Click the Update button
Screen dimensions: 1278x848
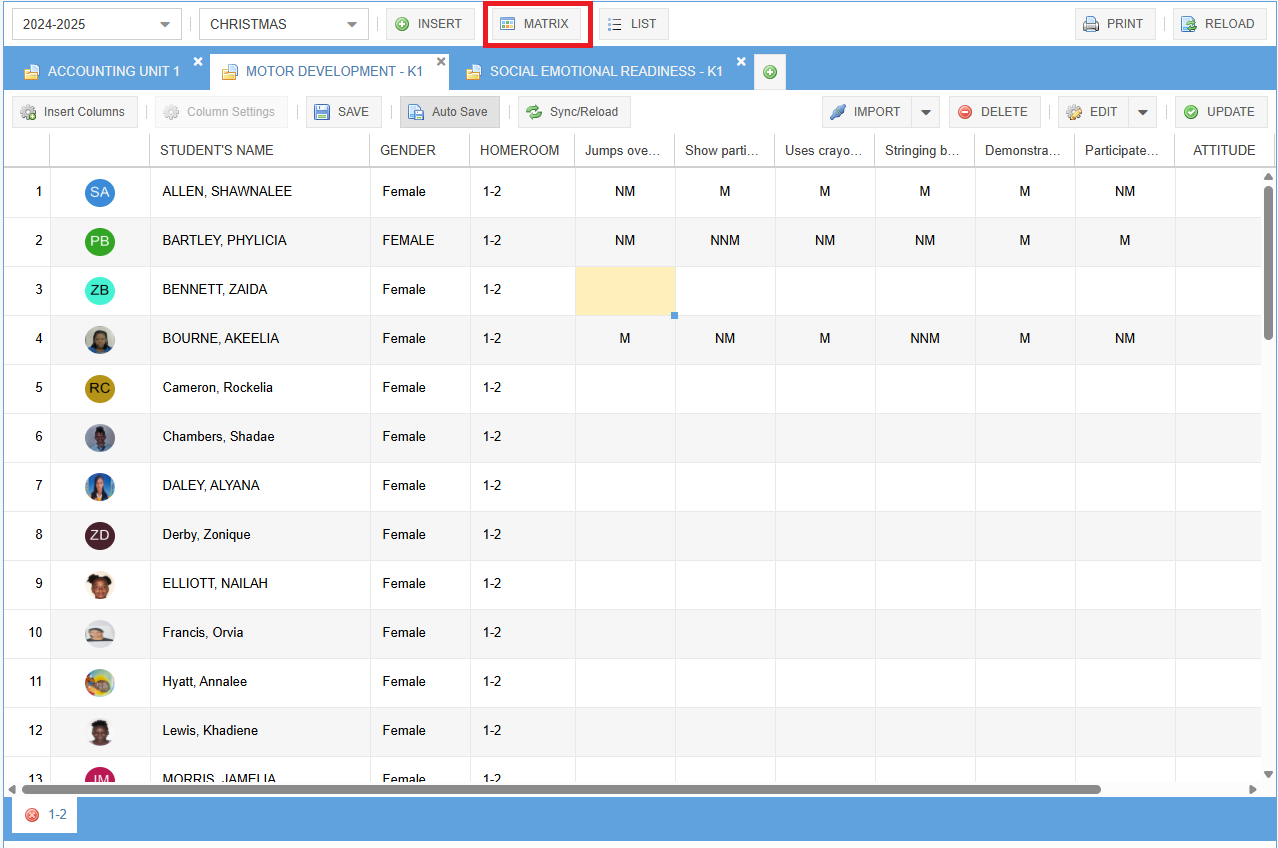1220,112
